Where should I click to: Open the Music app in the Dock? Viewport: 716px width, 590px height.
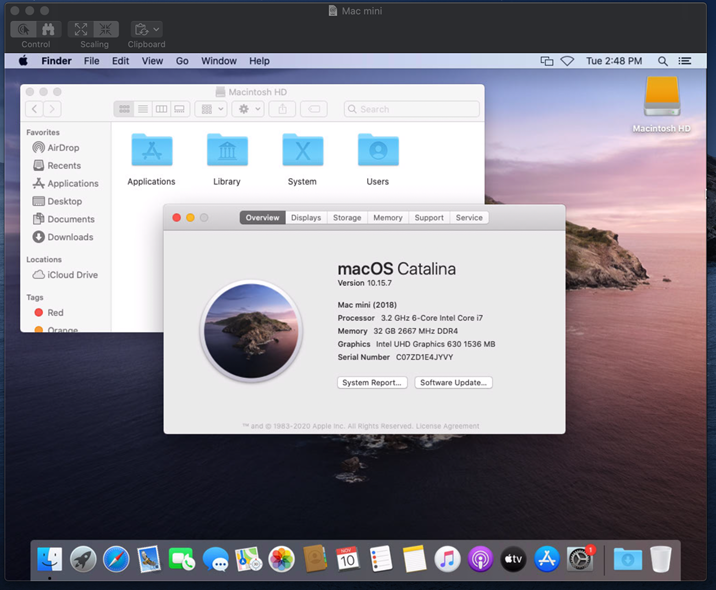pos(447,559)
